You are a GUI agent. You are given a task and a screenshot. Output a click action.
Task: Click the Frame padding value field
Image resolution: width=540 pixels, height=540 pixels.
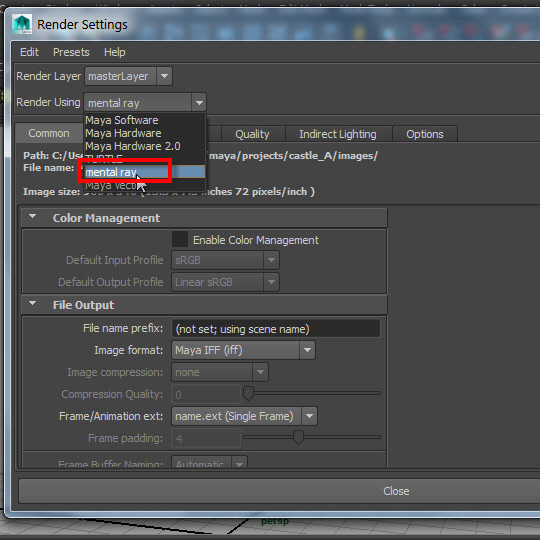(206, 438)
